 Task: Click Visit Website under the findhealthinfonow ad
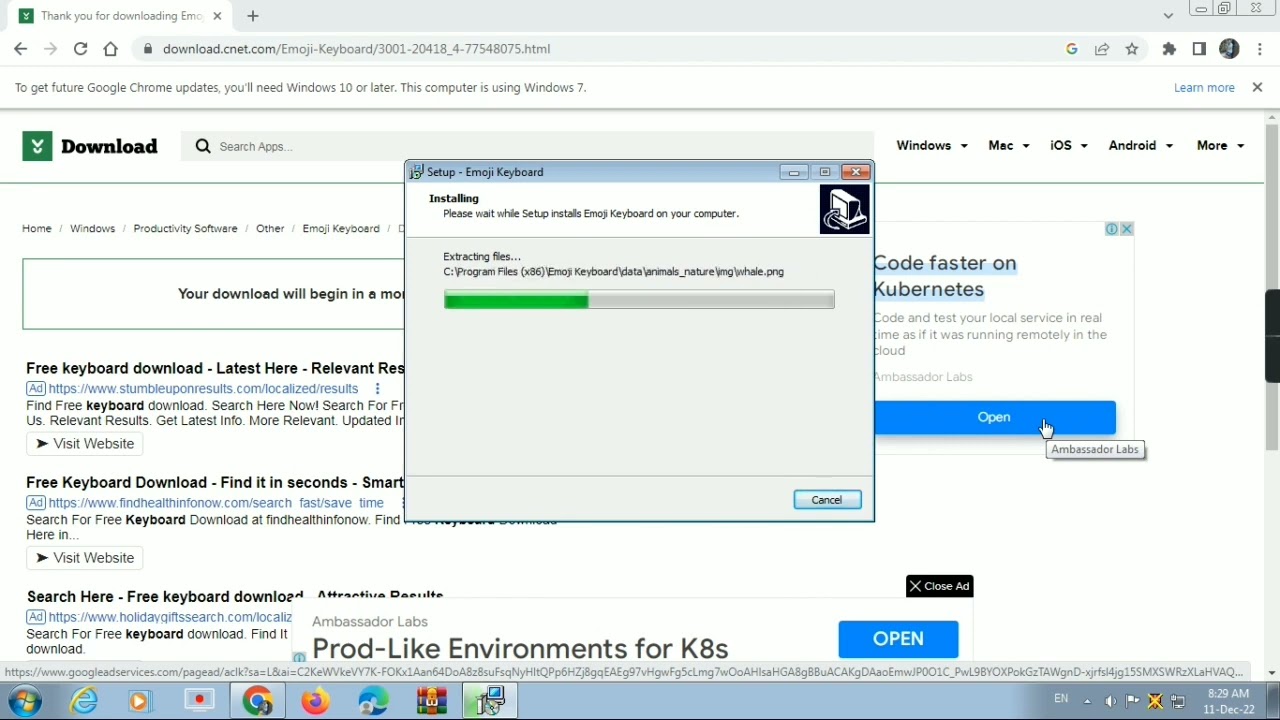[x=85, y=558]
